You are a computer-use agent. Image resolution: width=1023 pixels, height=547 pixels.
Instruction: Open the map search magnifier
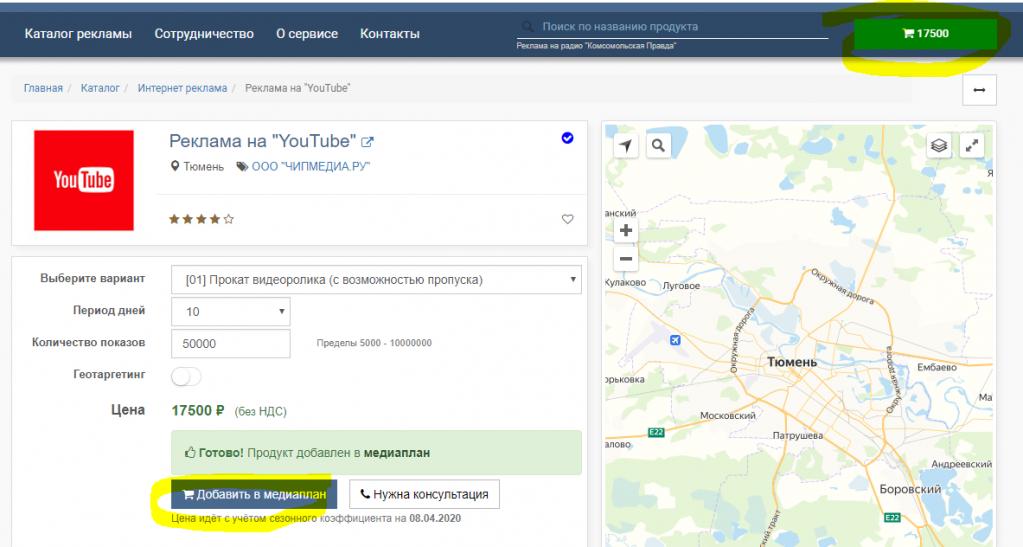(x=658, y=146)
